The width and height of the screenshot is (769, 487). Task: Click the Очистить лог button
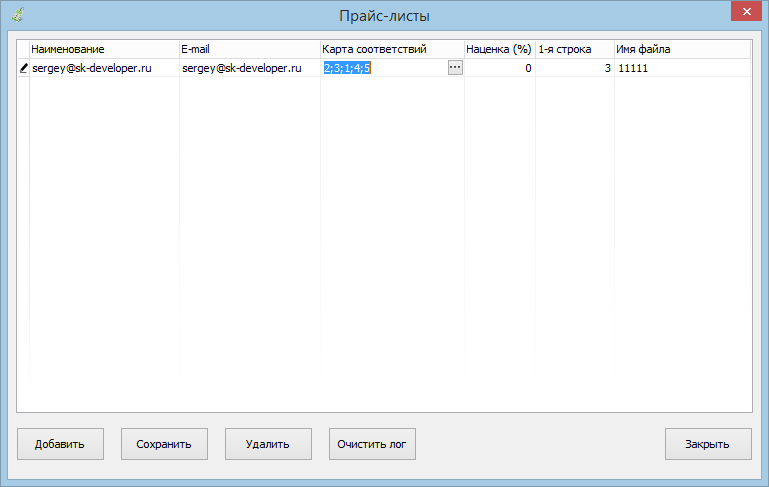click(x=372, y=444)
